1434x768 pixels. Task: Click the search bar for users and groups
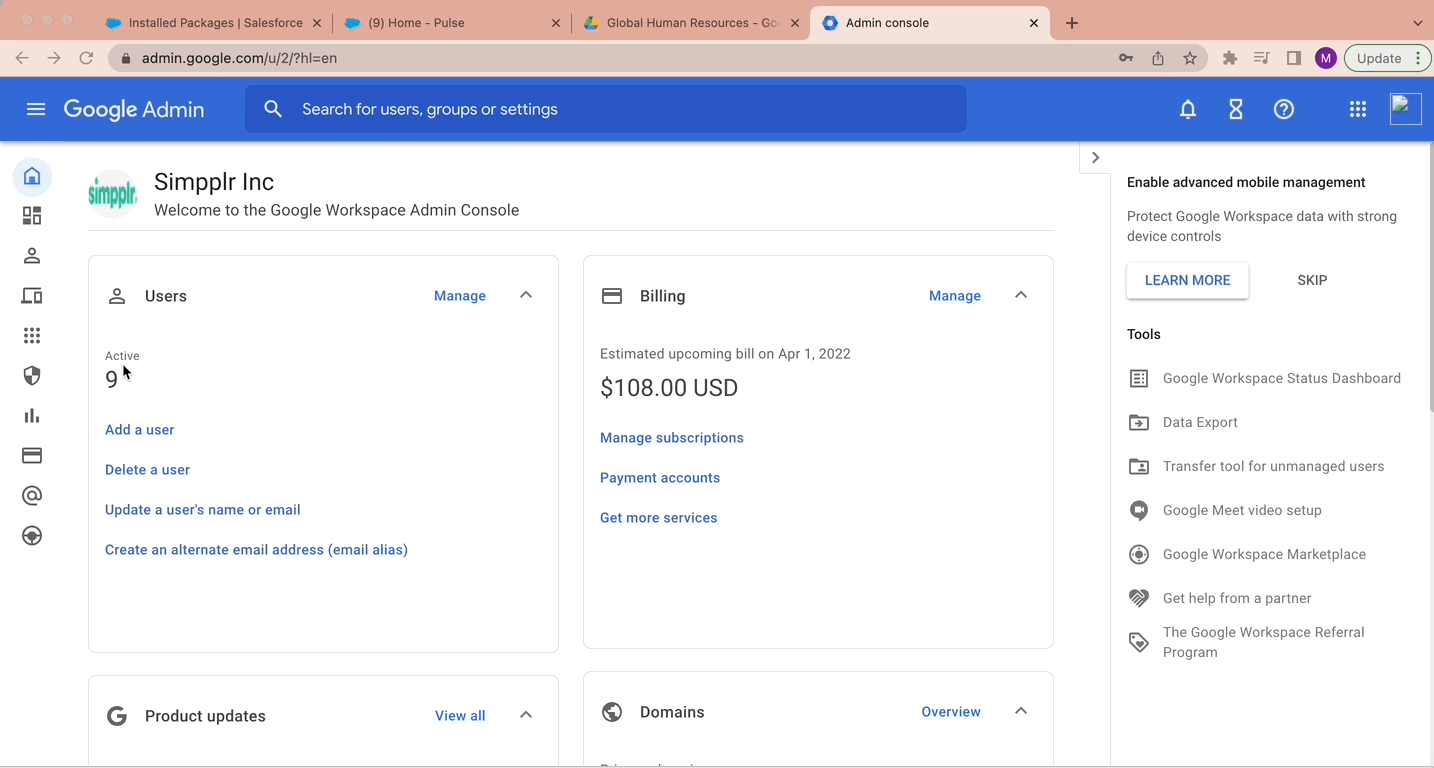[605, 109]
